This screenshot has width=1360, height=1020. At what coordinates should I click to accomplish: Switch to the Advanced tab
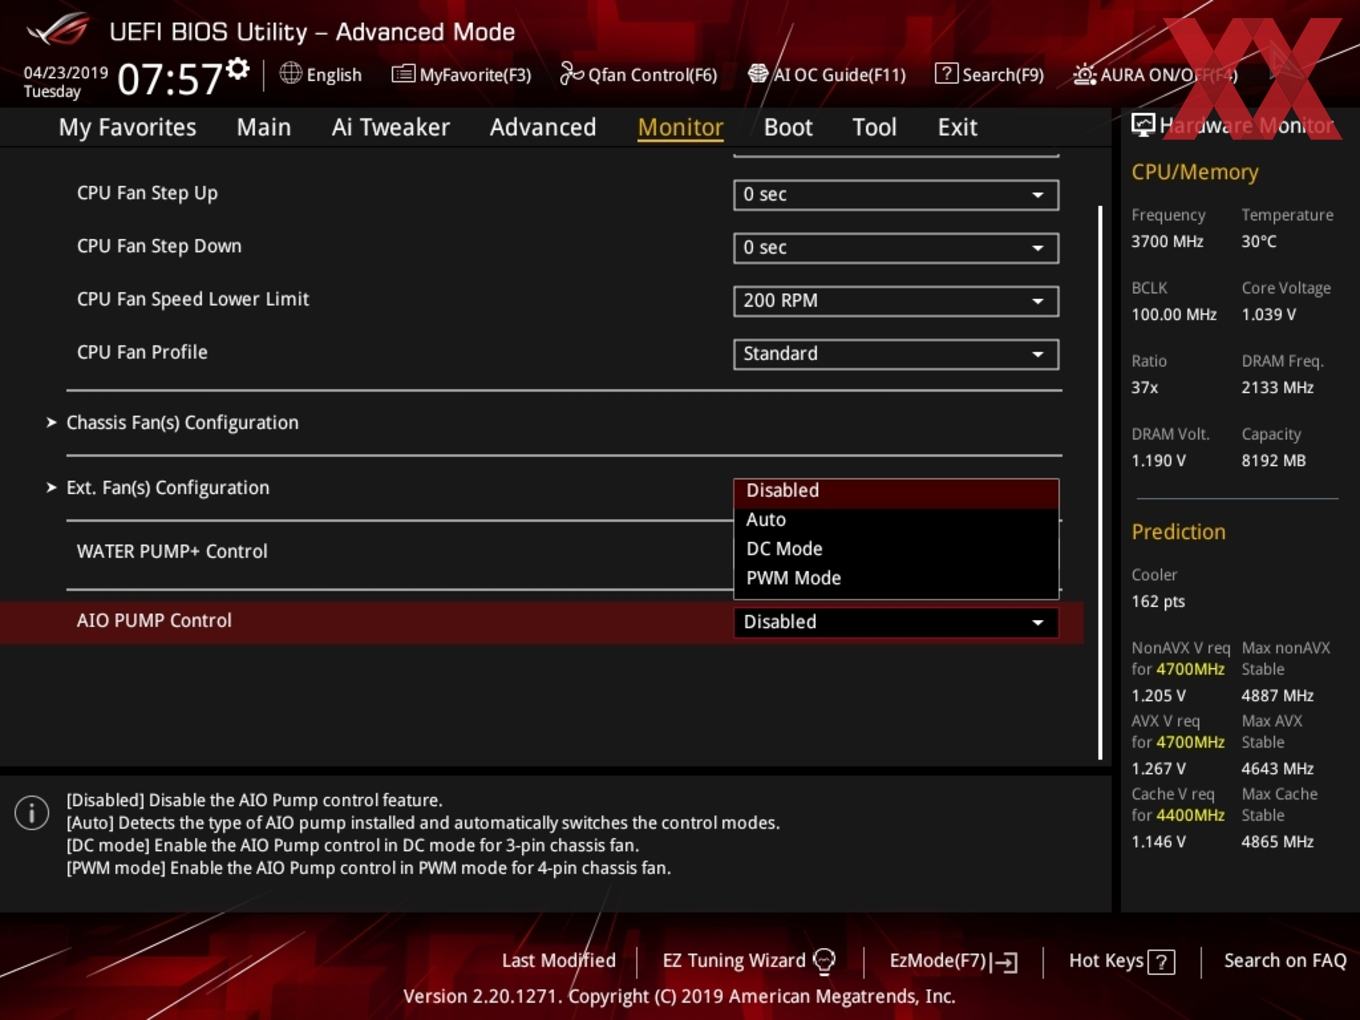[x=543, y=127]
